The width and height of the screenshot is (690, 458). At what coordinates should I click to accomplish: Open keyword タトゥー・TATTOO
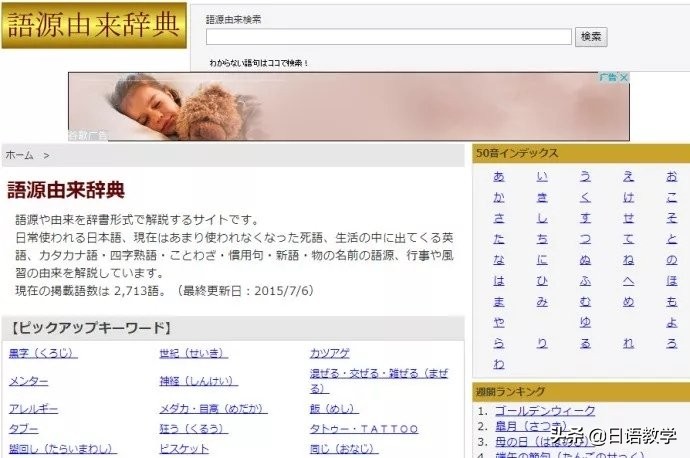coord(364,429)
